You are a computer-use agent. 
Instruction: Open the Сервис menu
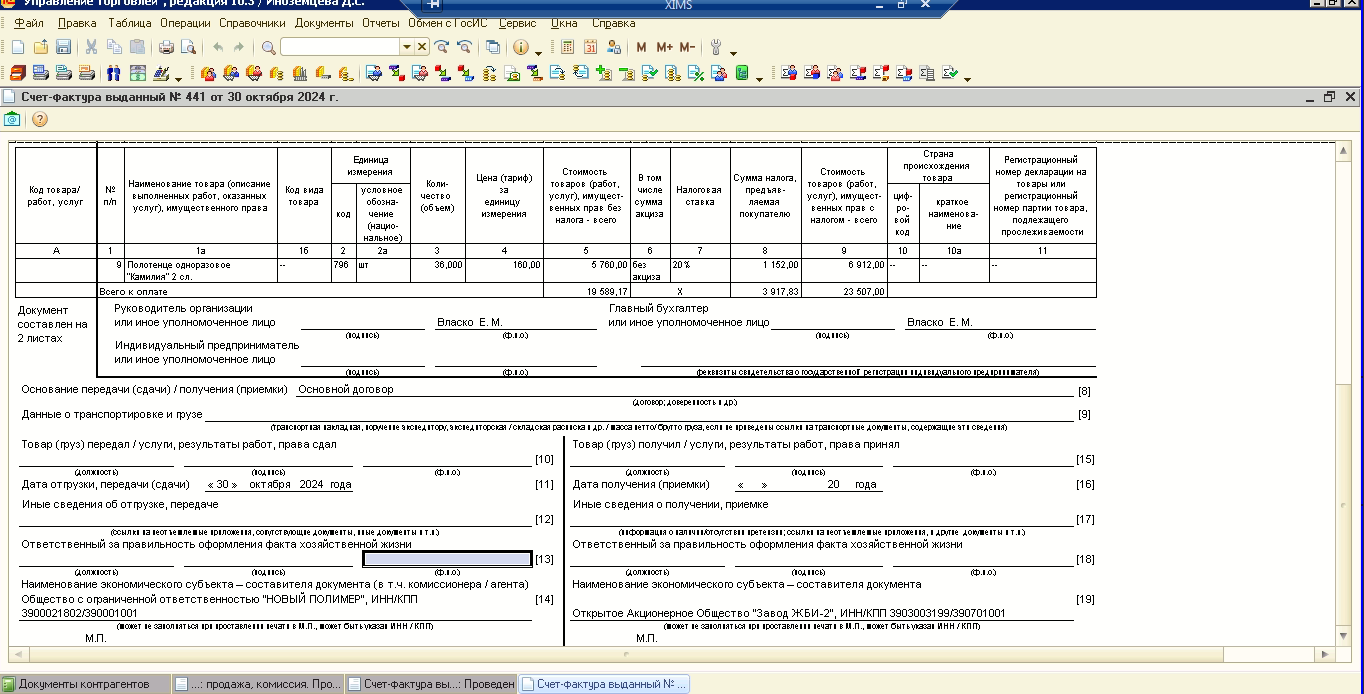click(x=517, y=23)
